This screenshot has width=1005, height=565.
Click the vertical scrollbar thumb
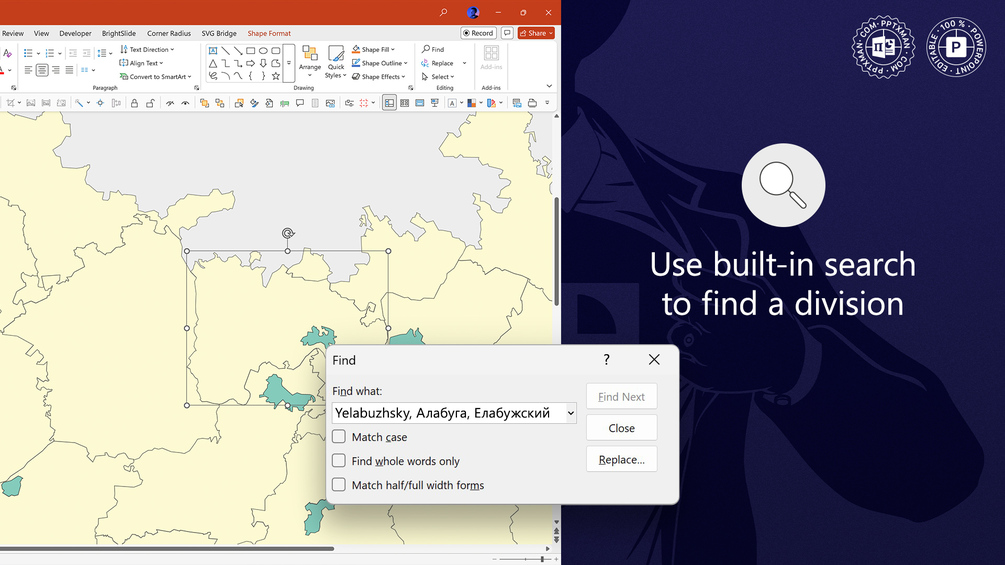pyautogui.click(x=556, y=251)
